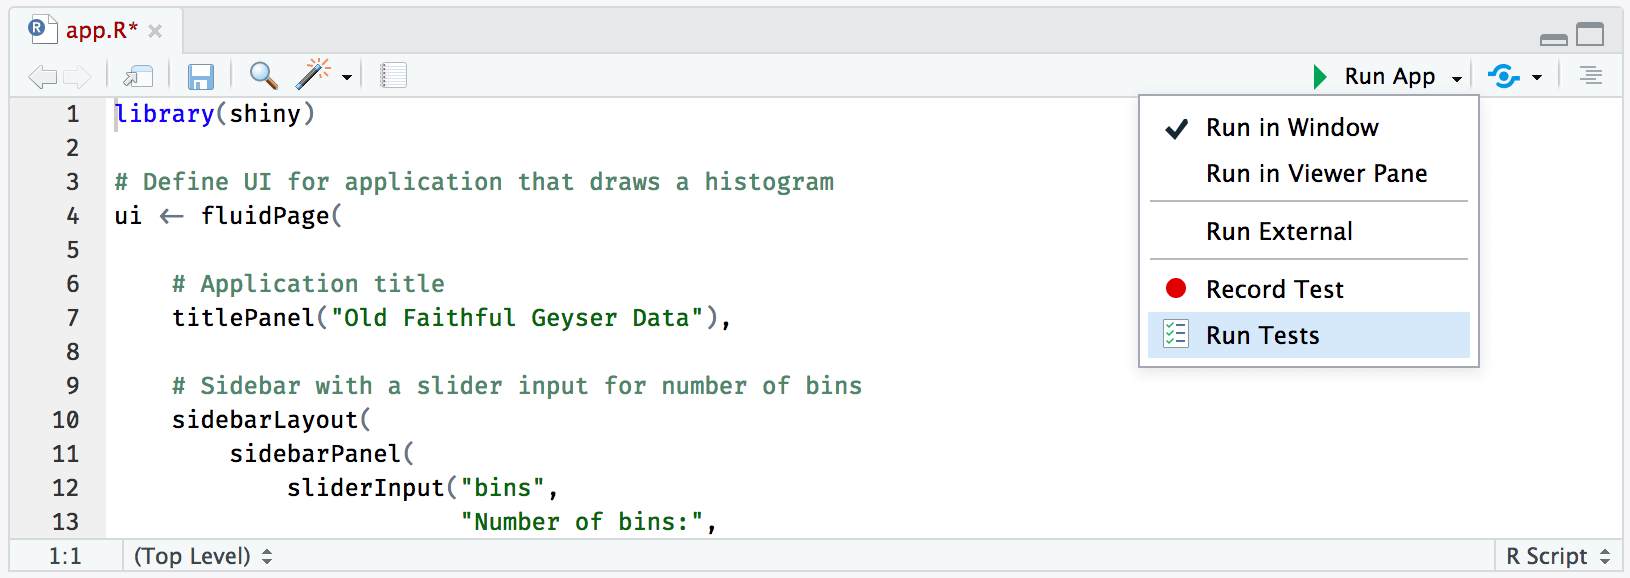Show the document outline panel

click(x=1591, y=74)
